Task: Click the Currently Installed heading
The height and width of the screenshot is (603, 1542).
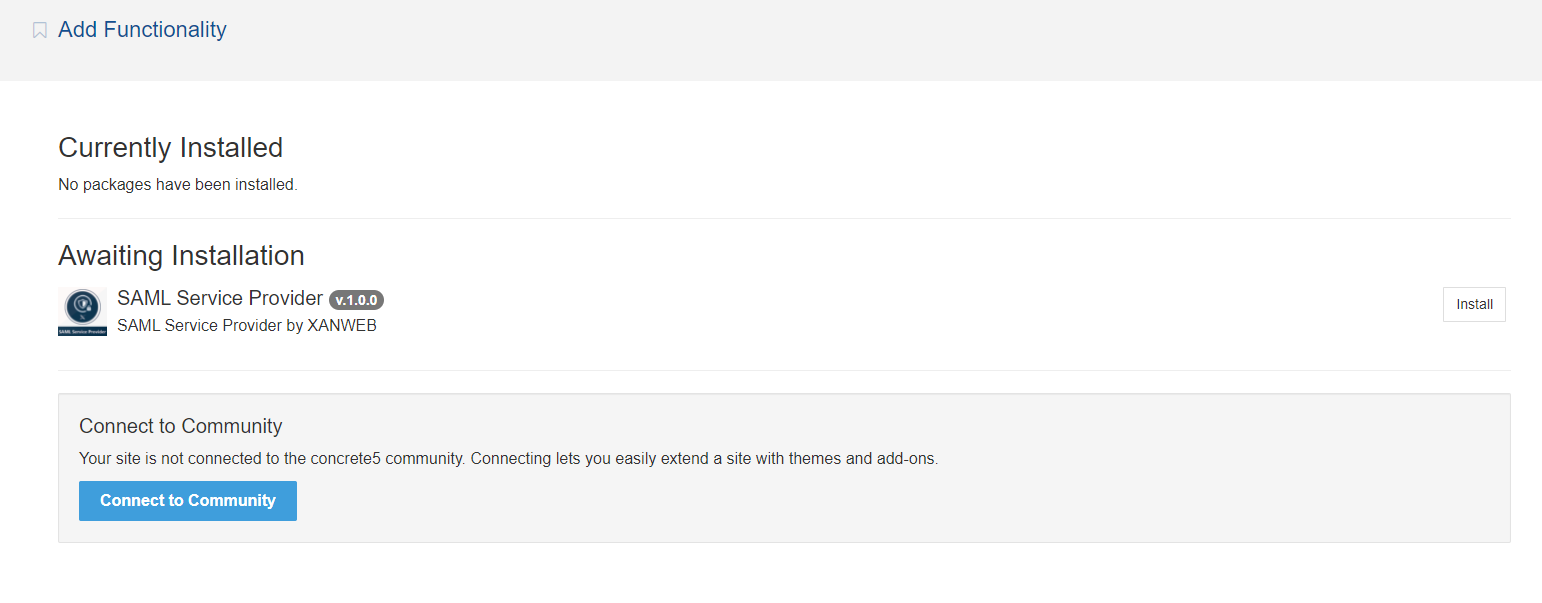Action: click(170, 148)
